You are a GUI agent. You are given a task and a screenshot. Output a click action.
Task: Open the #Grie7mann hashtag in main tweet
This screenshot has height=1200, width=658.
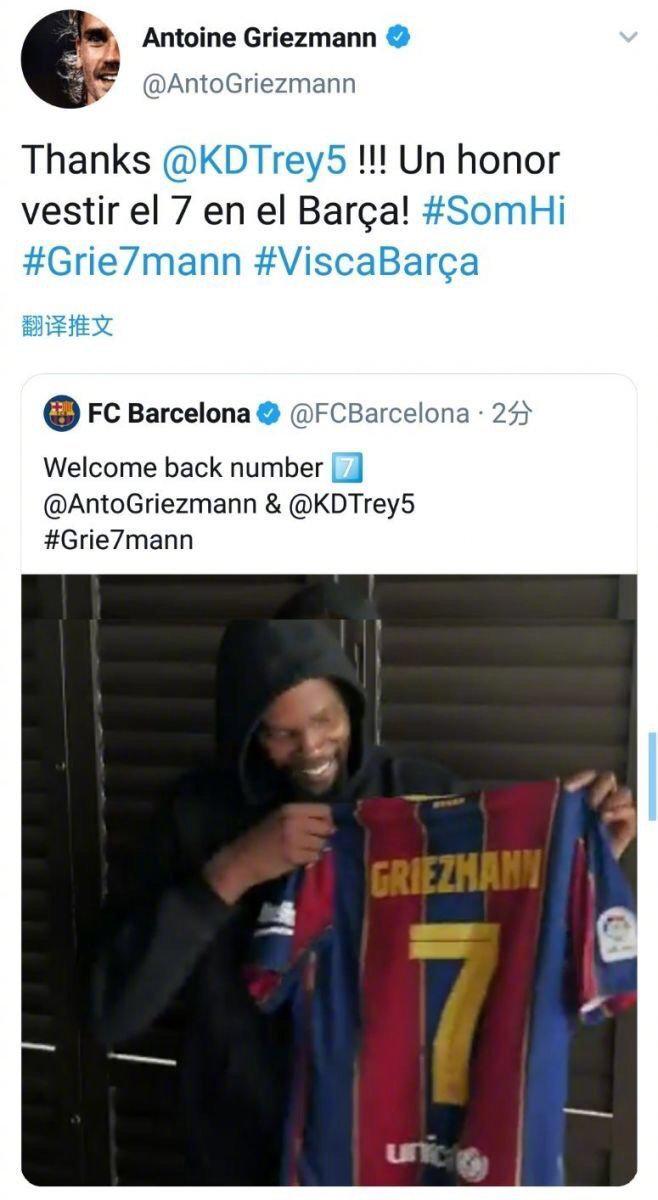(x=131, y=262)
